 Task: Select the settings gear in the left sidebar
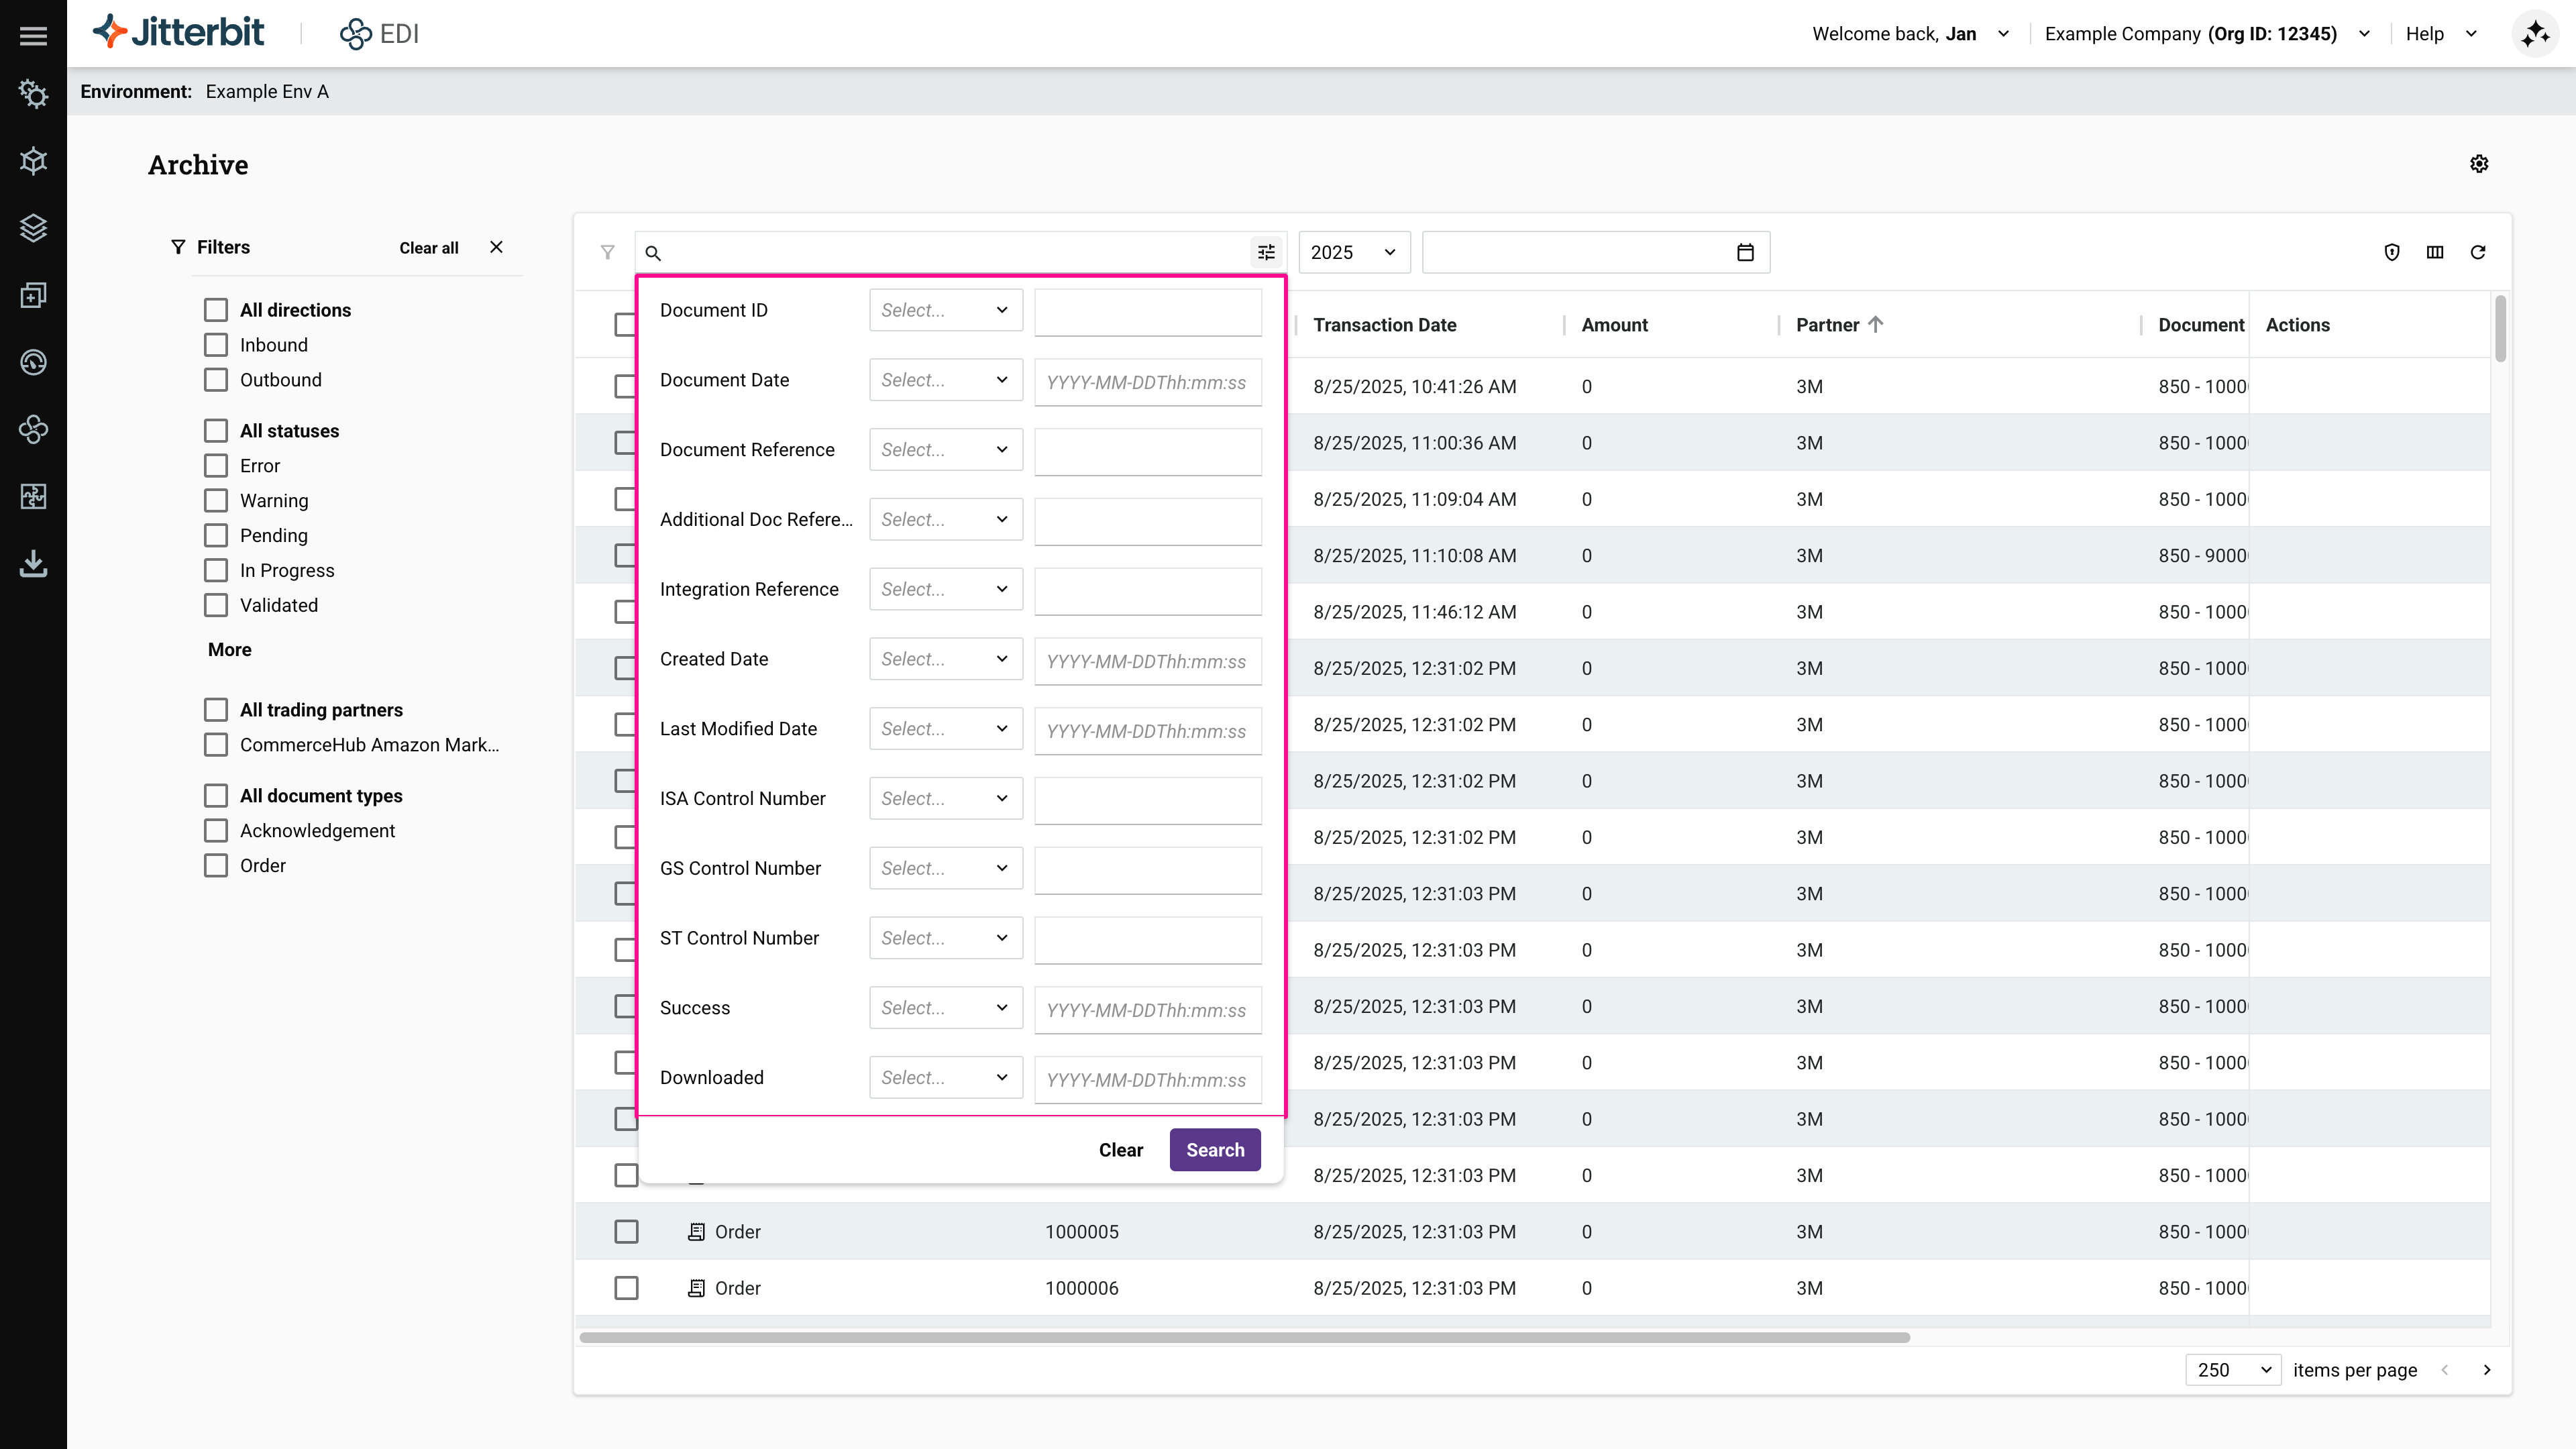[x=33, y=94]
